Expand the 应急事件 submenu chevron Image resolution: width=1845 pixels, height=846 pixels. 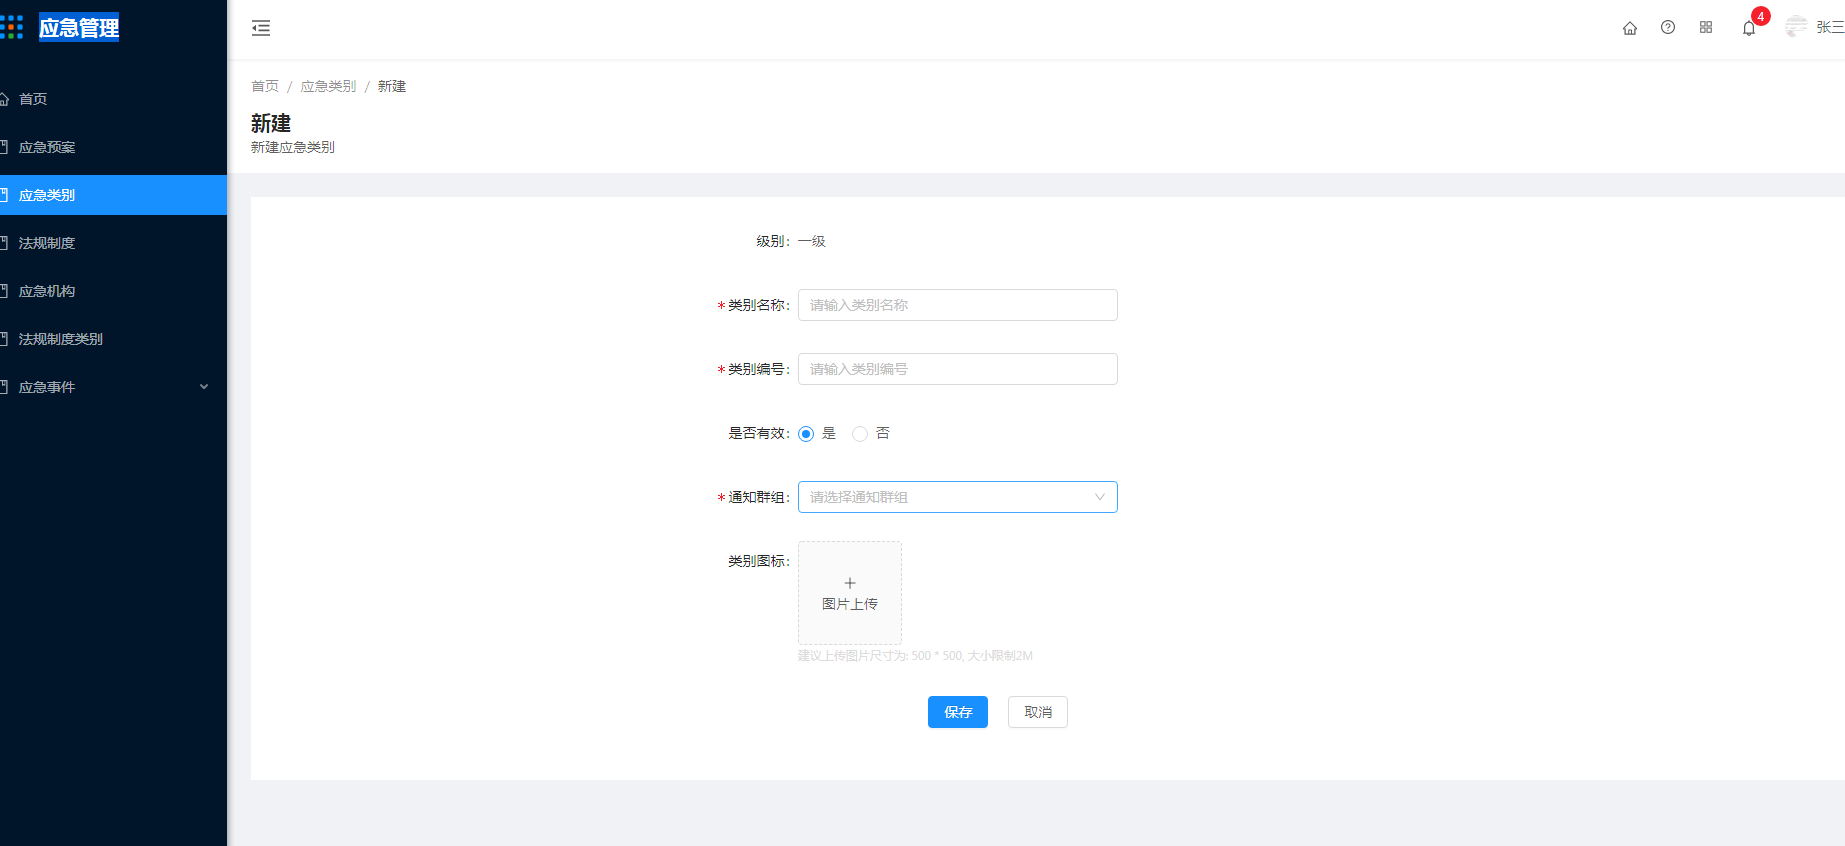(204, 387)
